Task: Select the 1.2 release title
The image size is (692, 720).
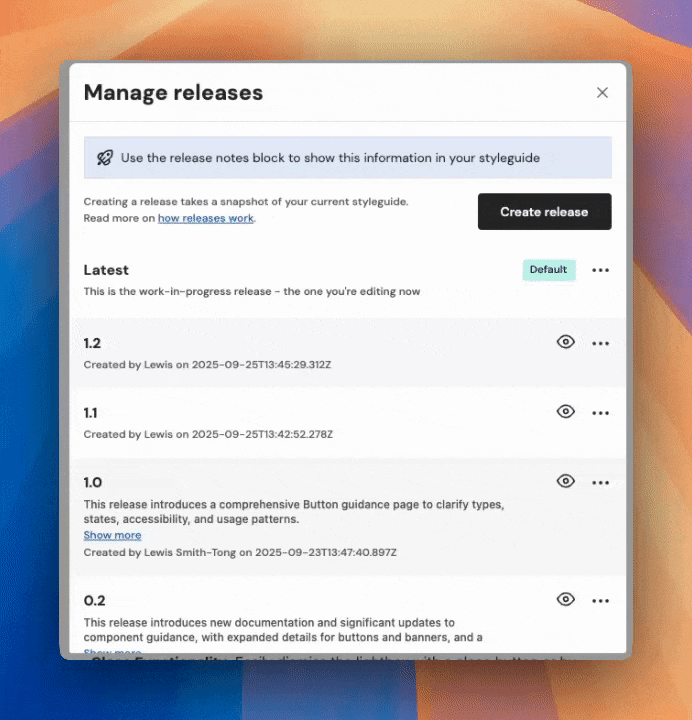Action: coord(92,343)
